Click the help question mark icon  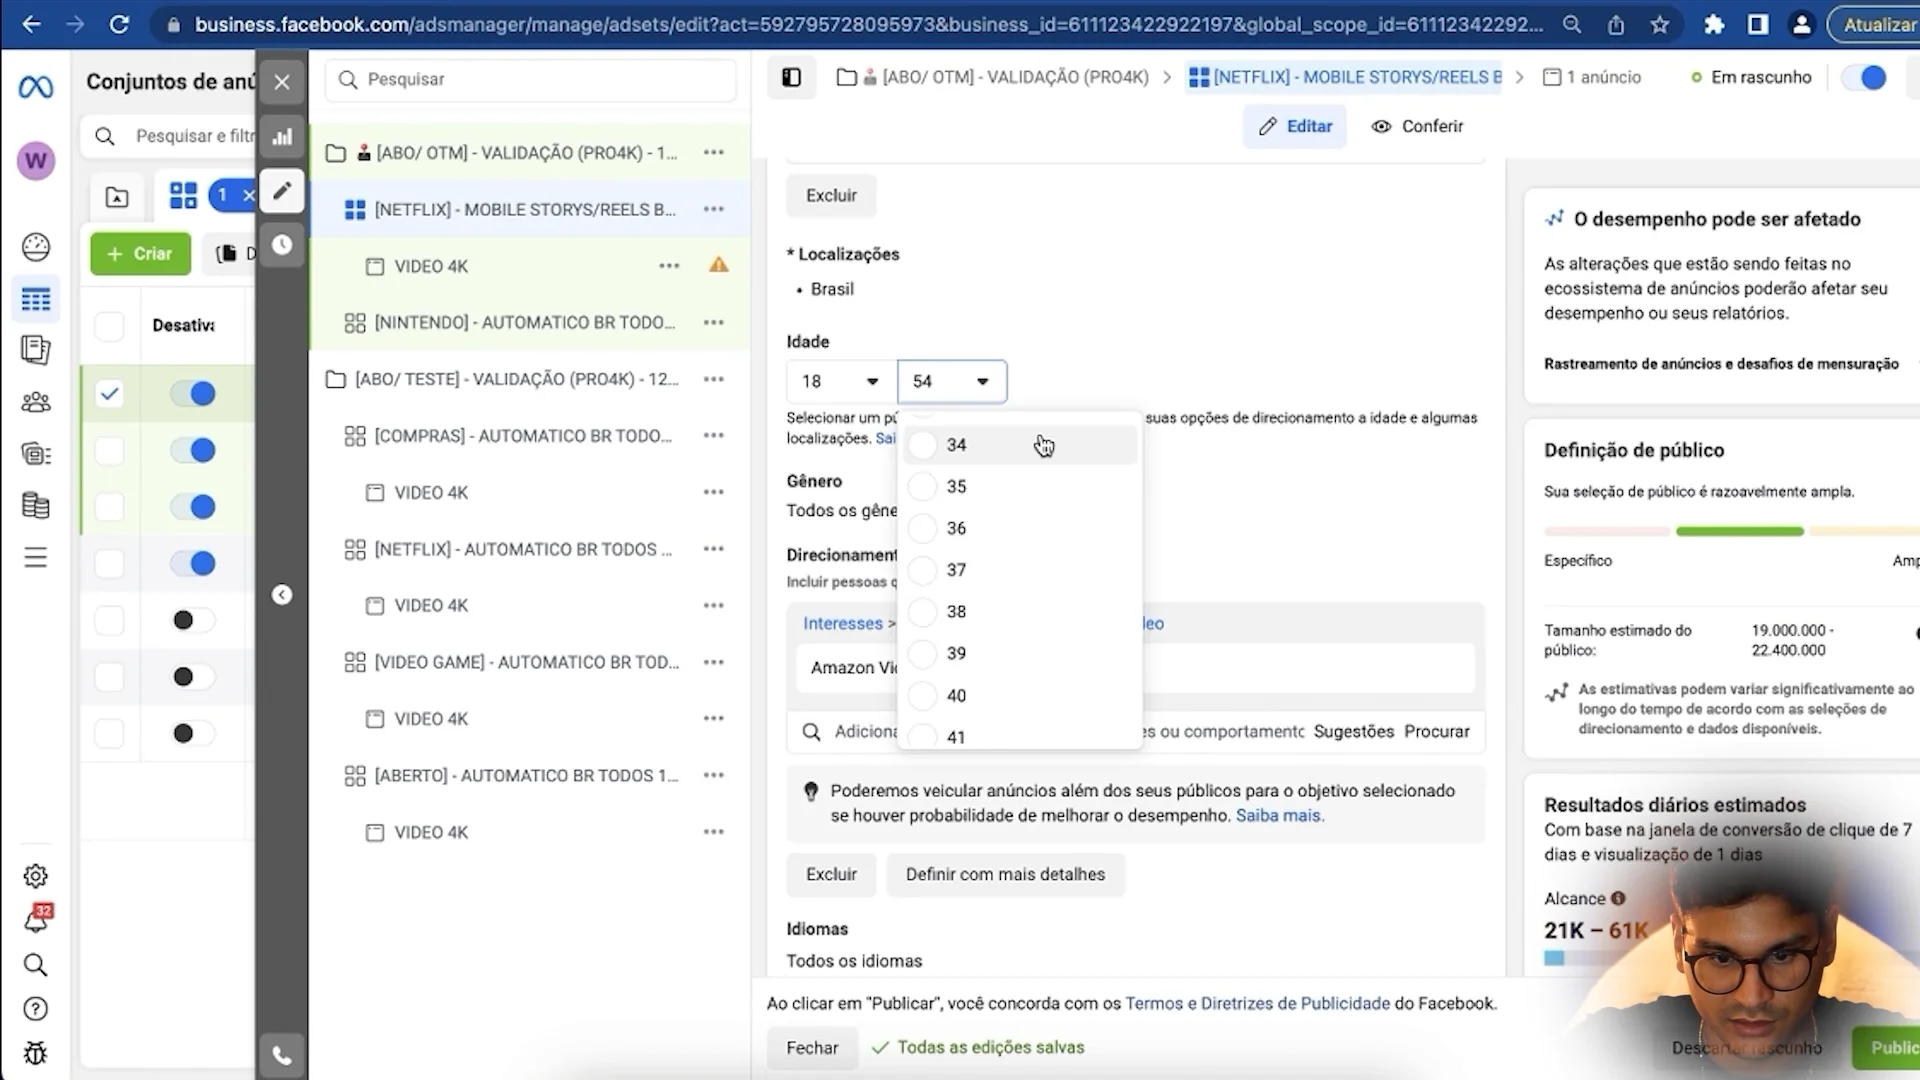(x=36, y=1009)
